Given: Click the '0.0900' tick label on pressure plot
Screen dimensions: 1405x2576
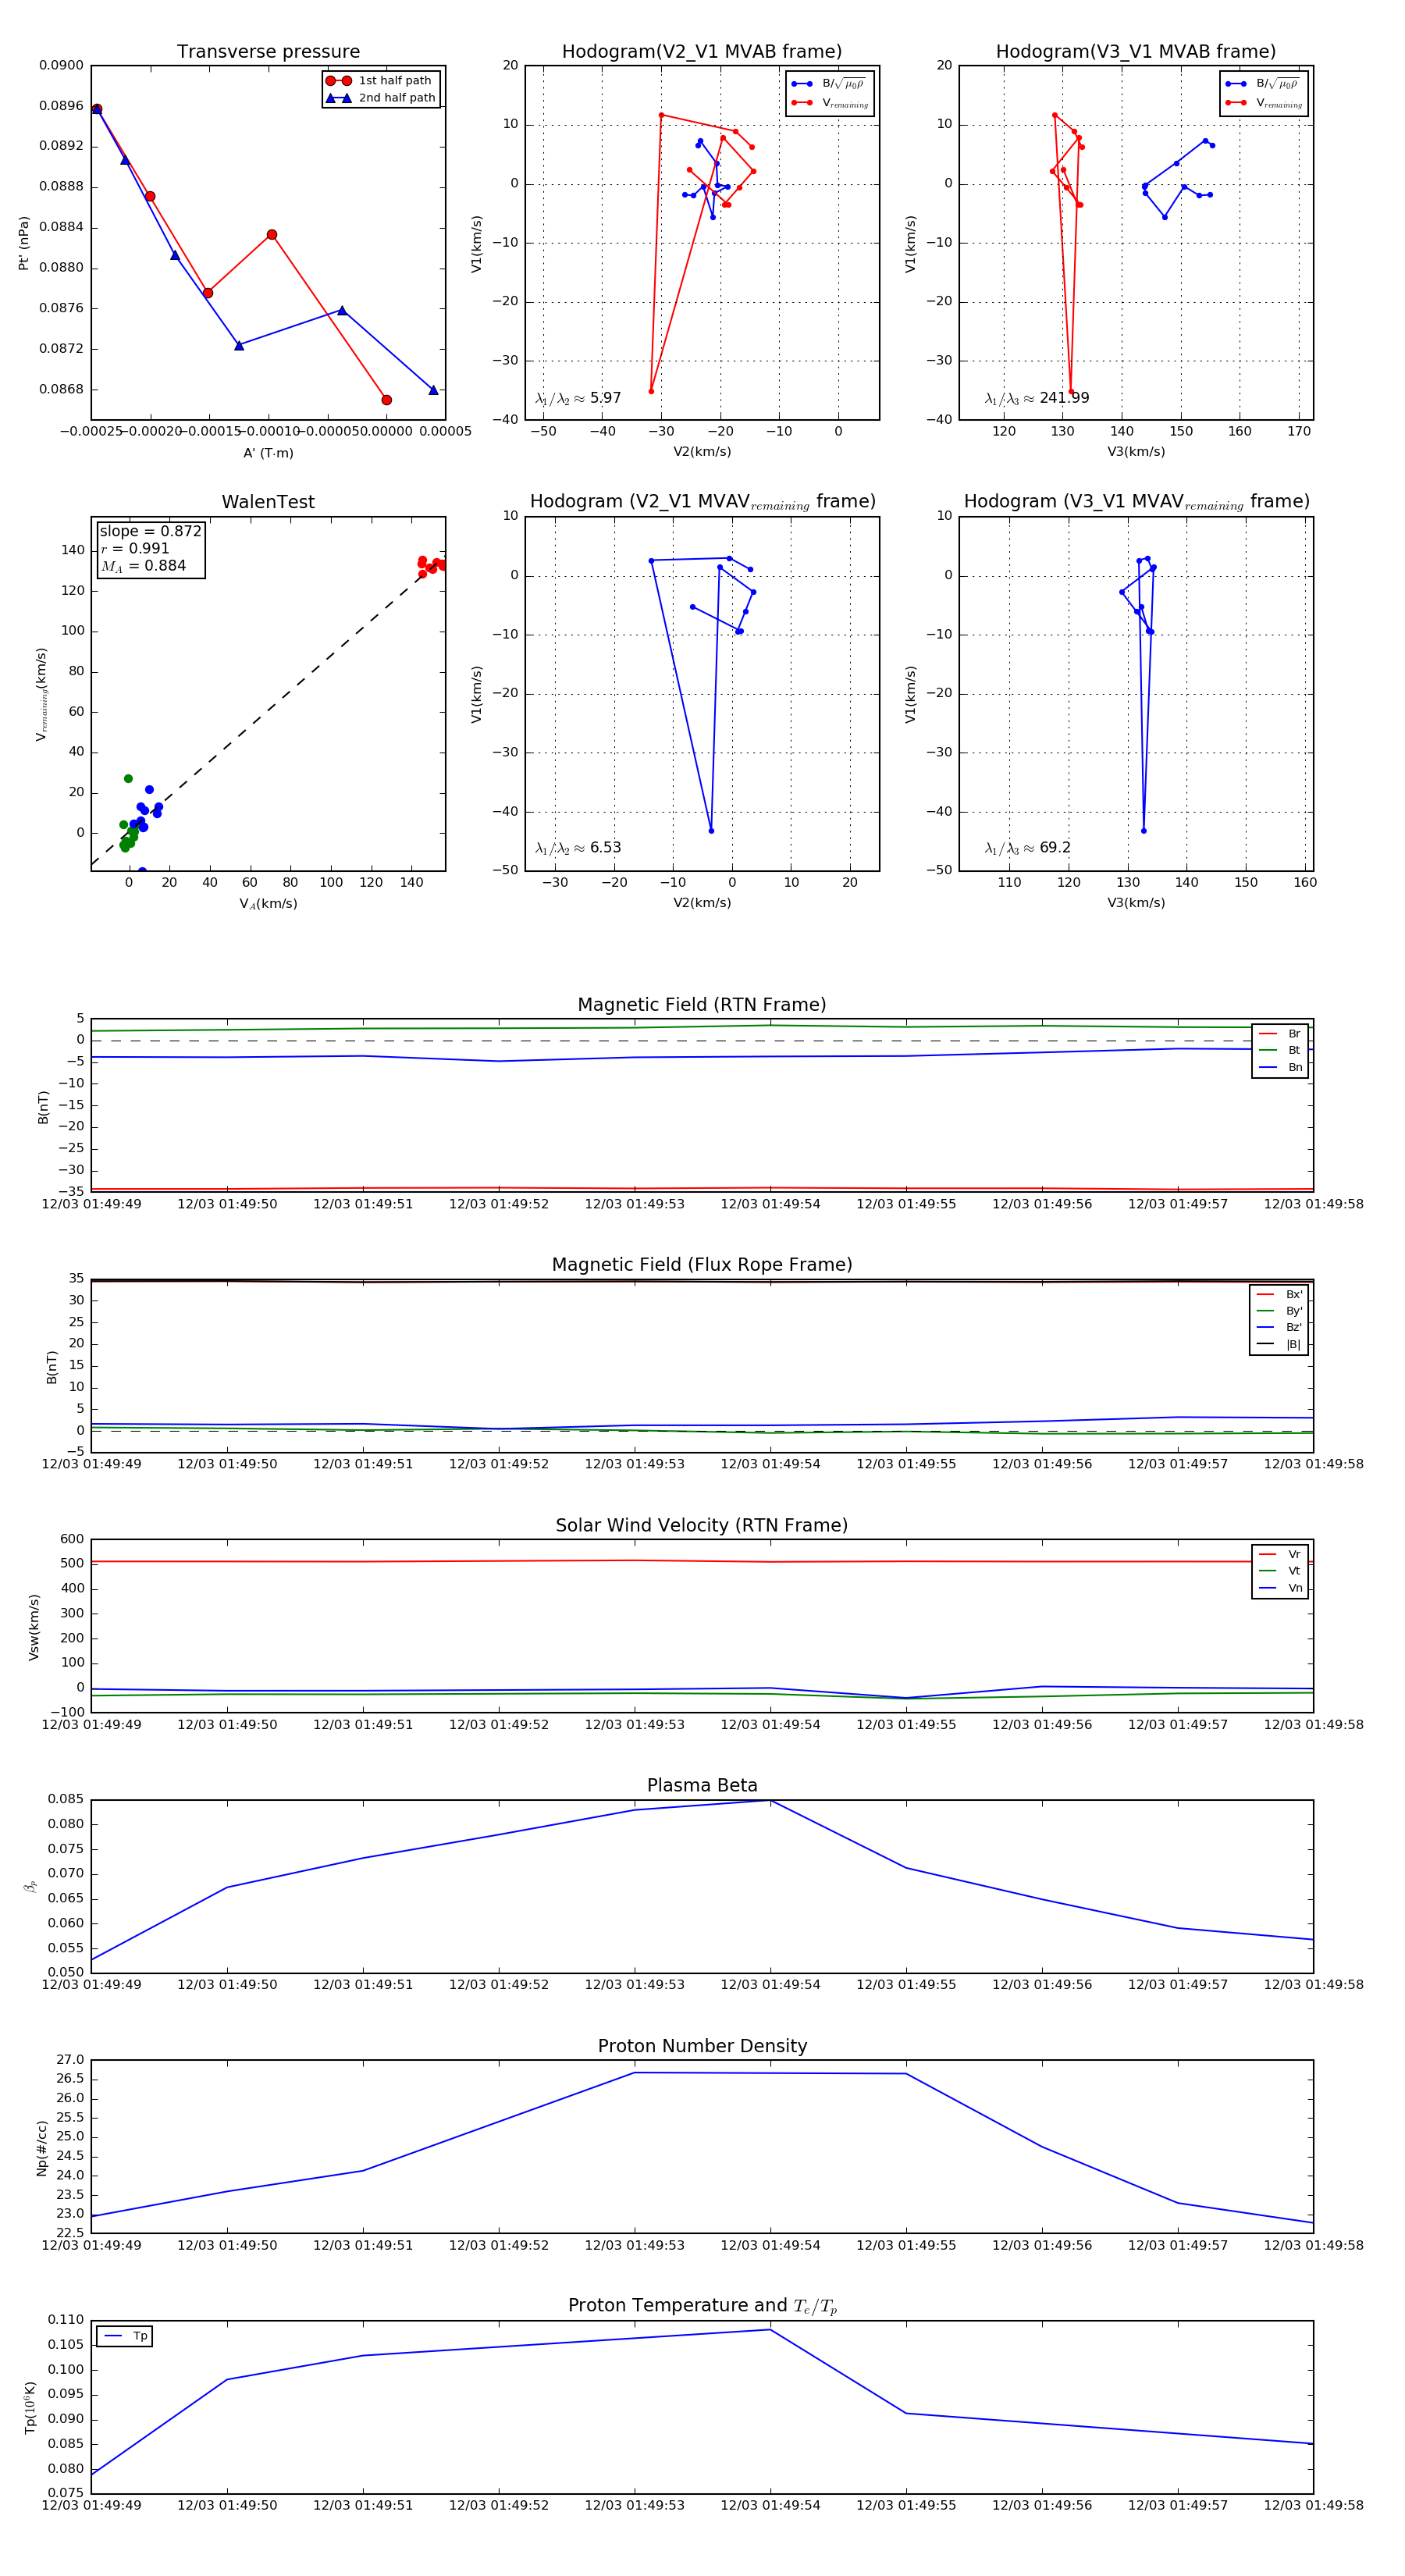Looking at the screenshot, I should coord(61,65).
